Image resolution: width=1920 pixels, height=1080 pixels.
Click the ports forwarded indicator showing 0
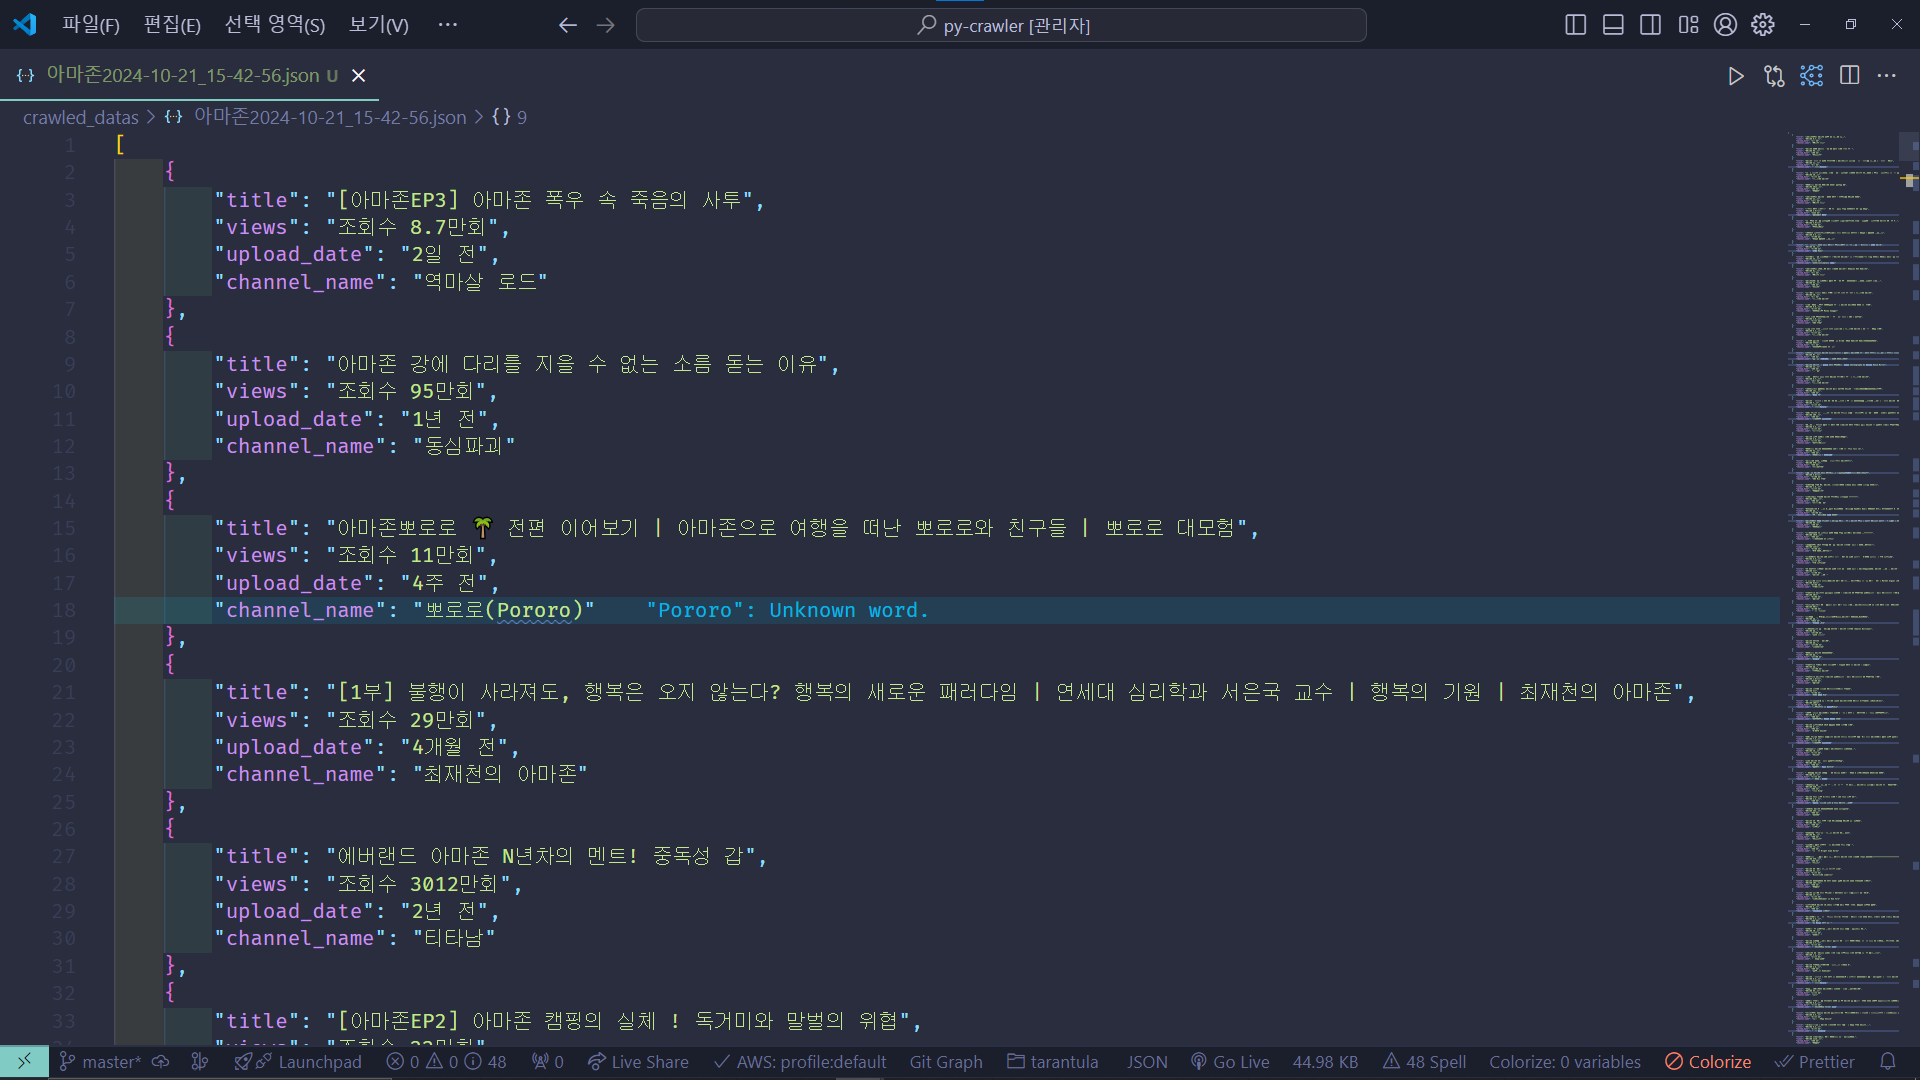(x=547, y=1062)
